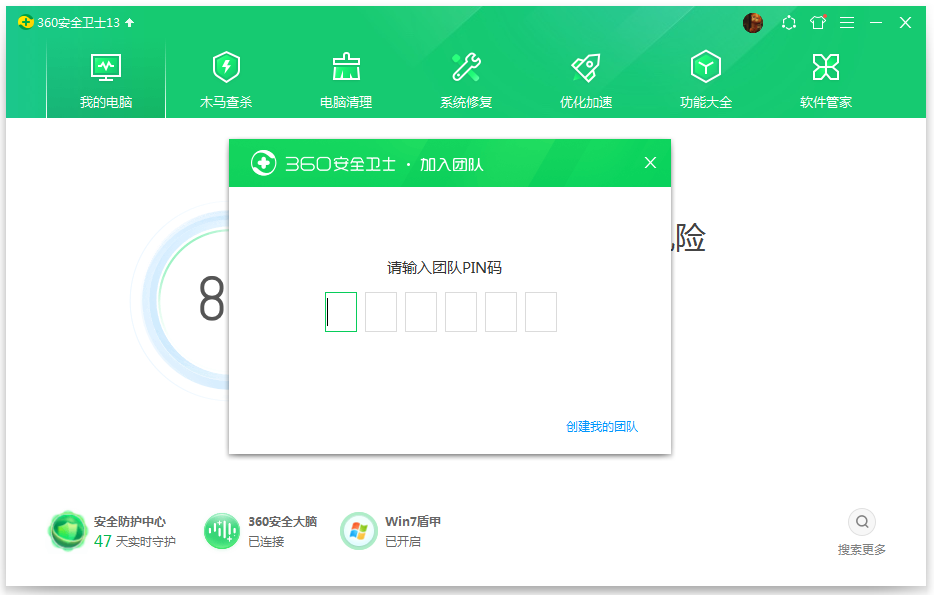
Task: Click the third PIN digit box
Action: [x=421, y=311]
